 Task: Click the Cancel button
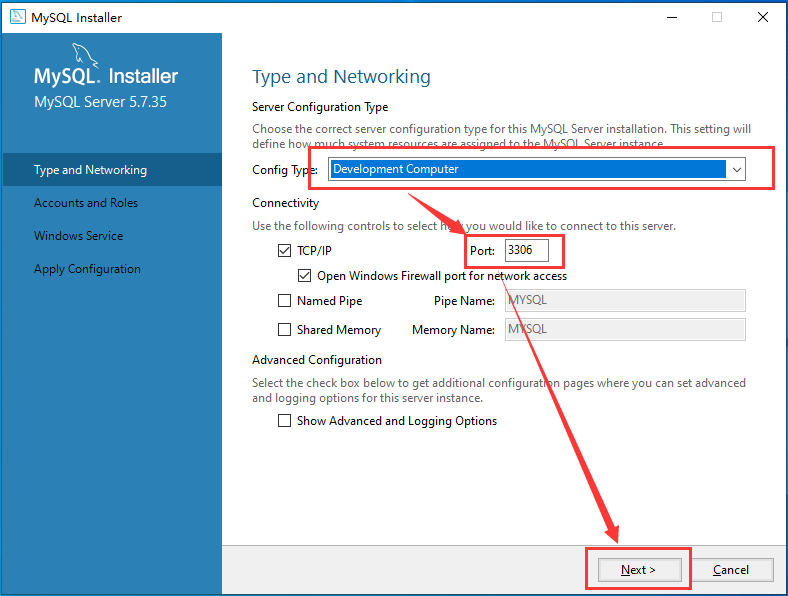pos(731,570)
